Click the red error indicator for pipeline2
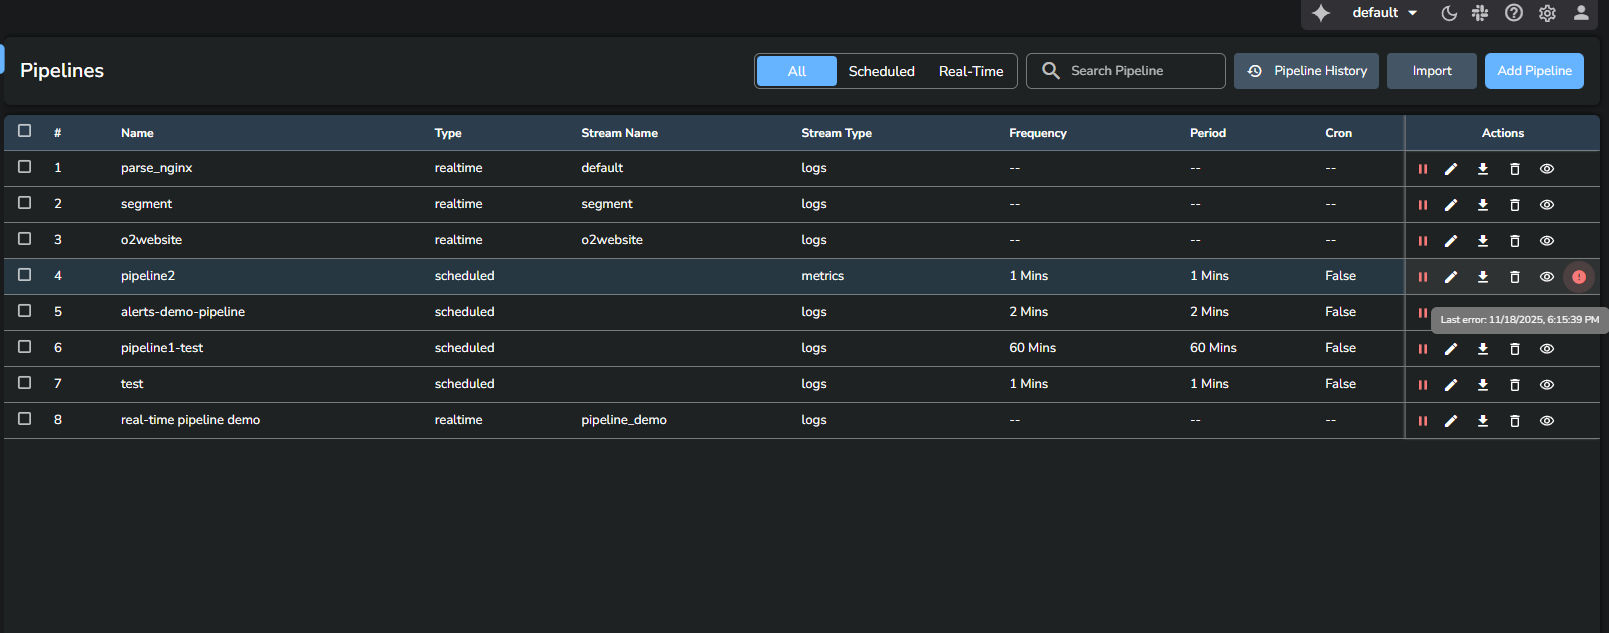 pos(1579,277)
